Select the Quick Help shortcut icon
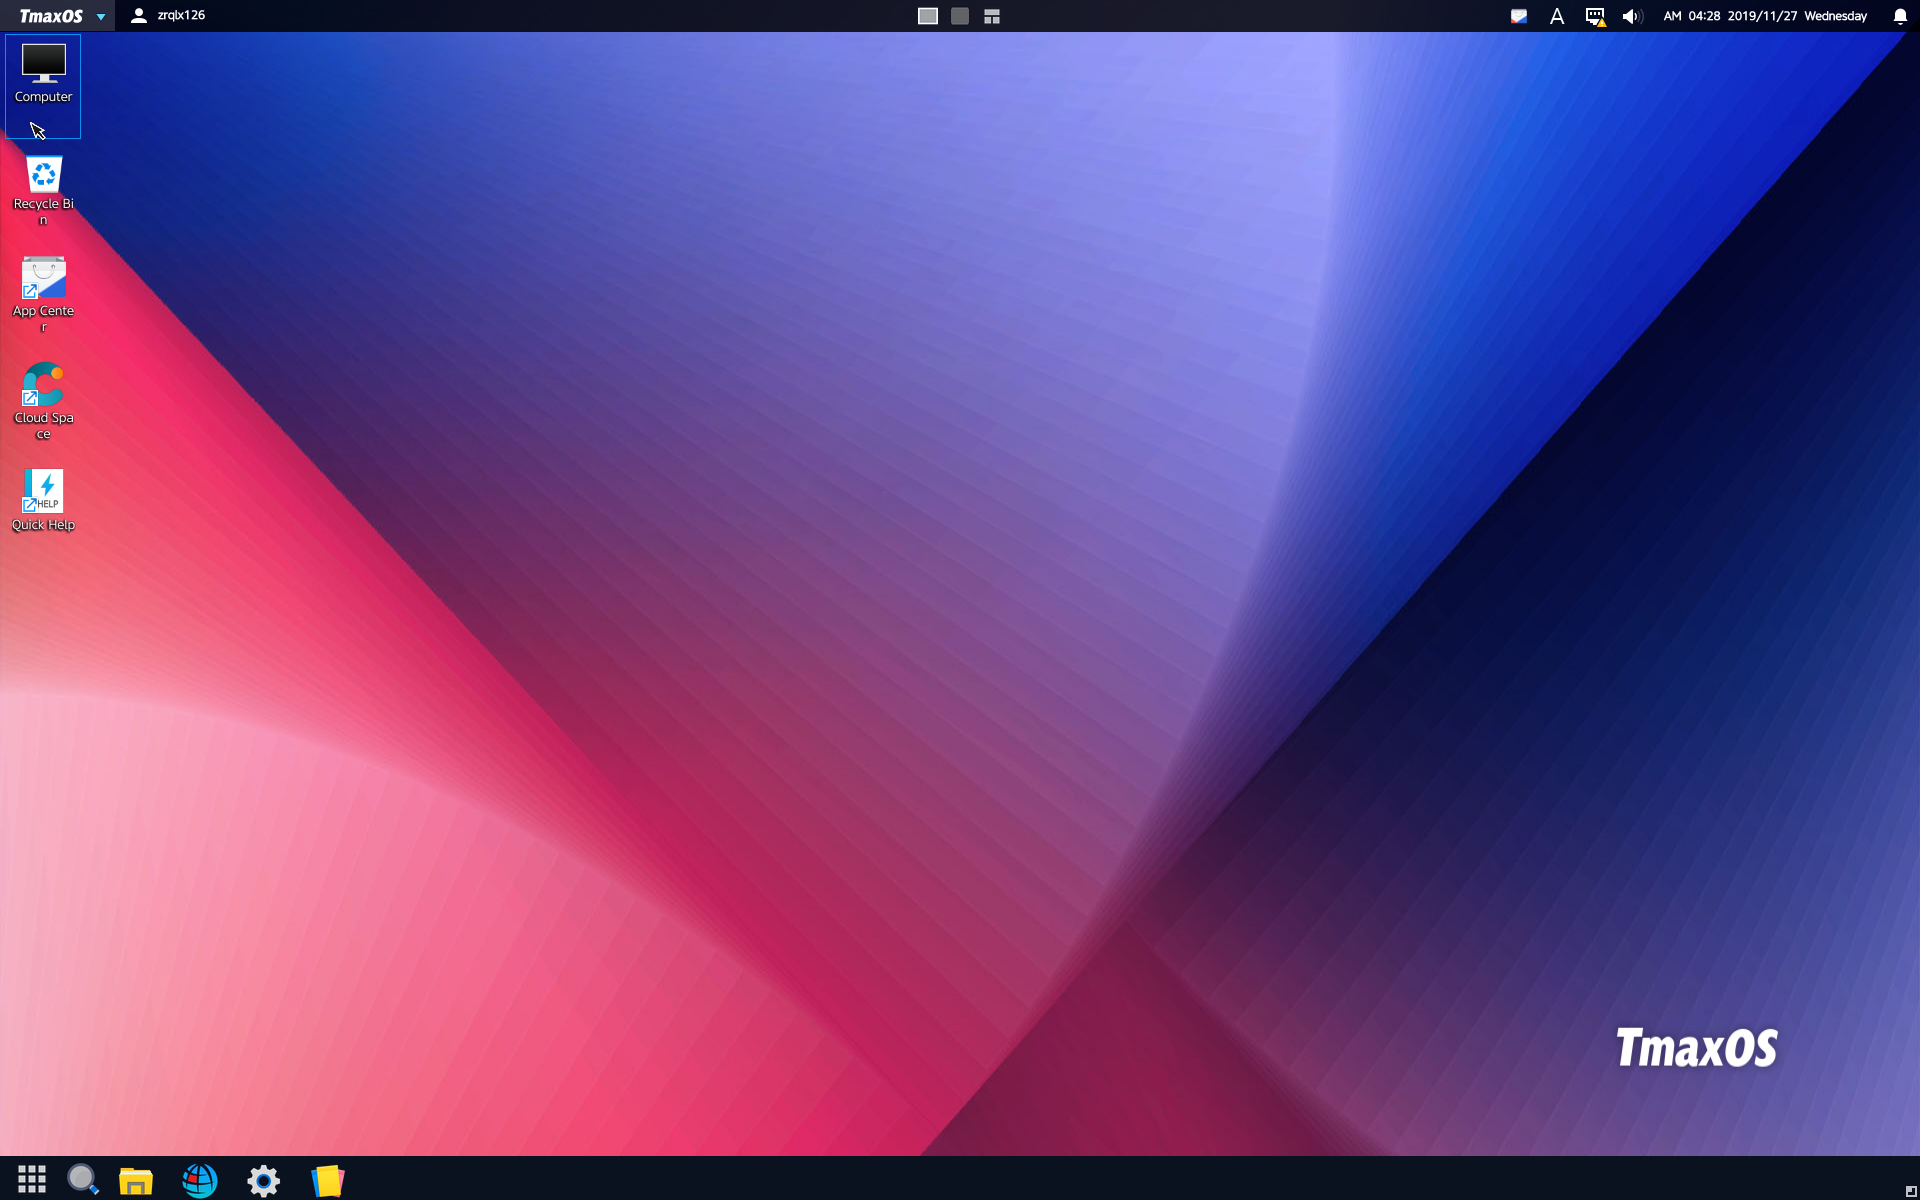Screen dimensions: 1920x1200 click(43, 500)
